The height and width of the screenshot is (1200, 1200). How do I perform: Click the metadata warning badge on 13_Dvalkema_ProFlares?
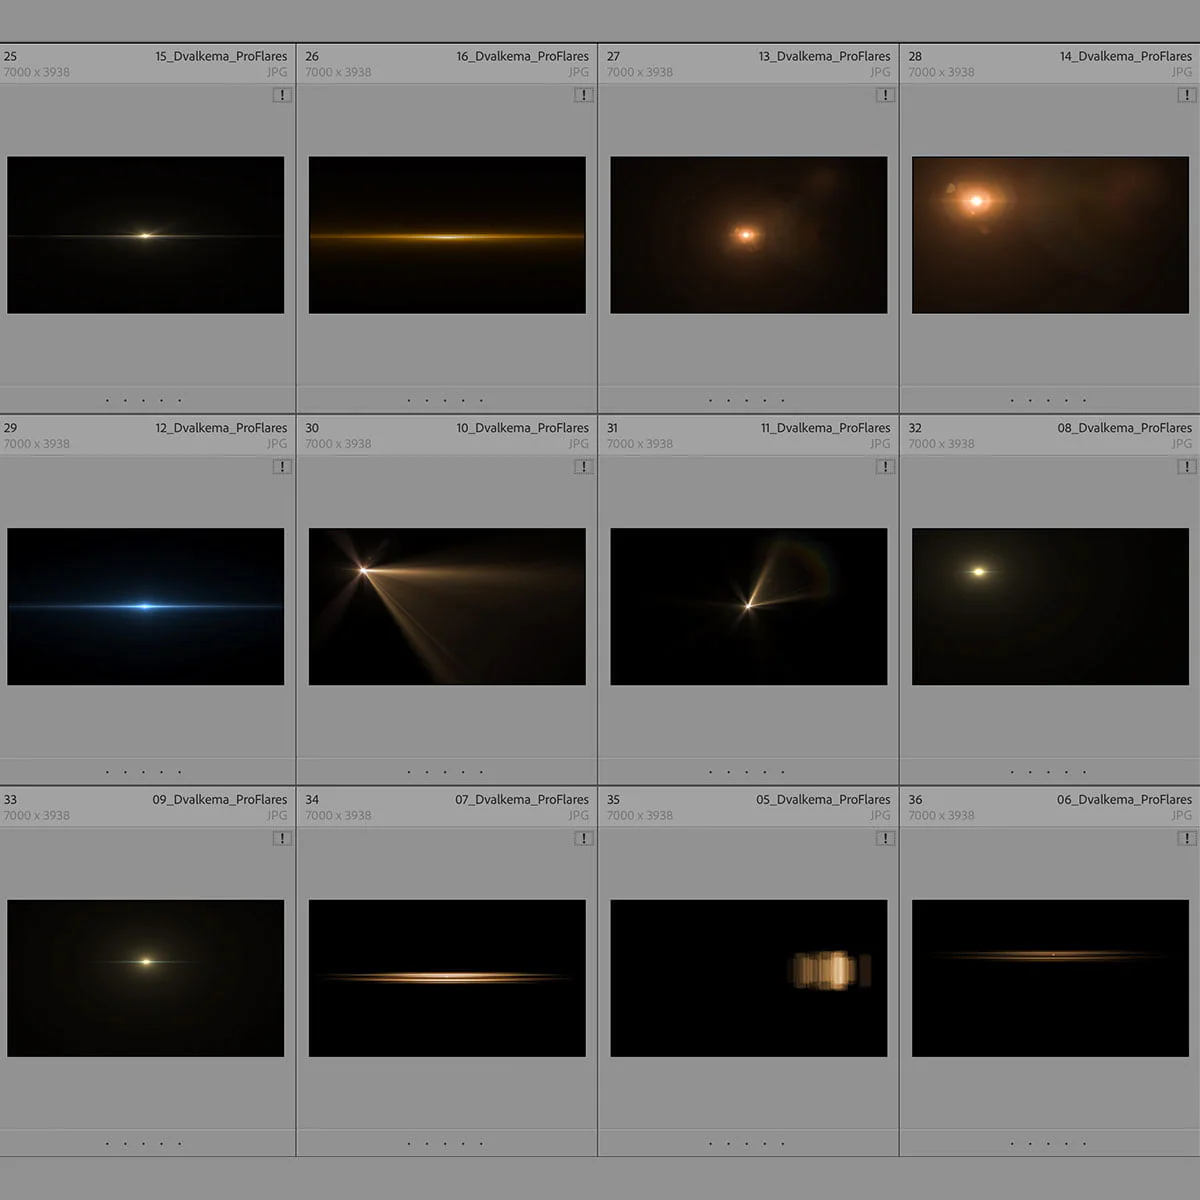click(x=885, y=95)
